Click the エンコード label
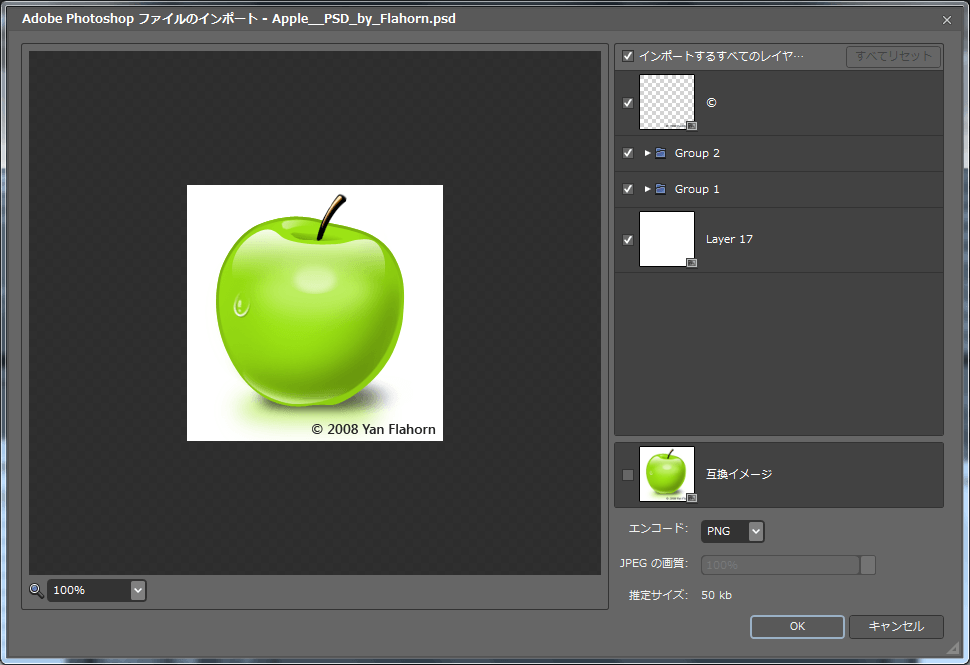Viewport: 970px width, 665px height. pos(658,528)
